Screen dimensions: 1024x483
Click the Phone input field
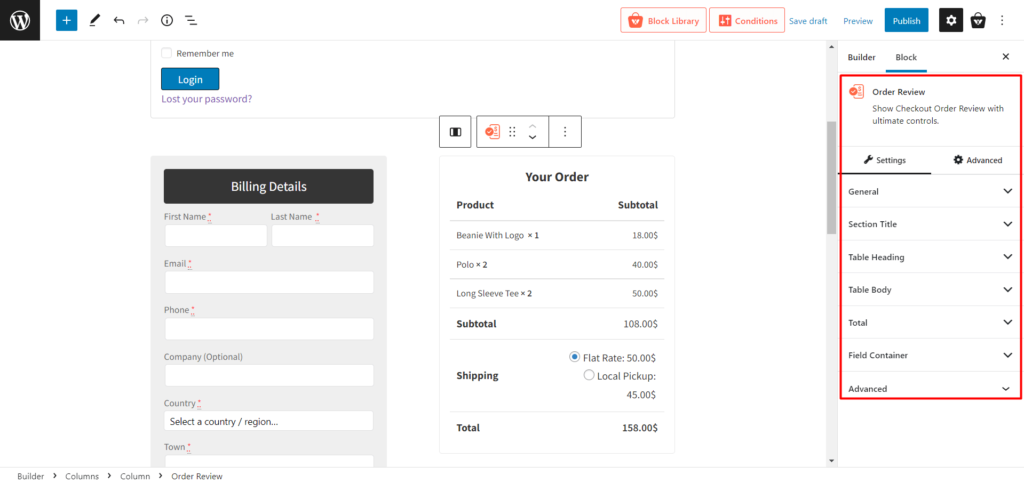[x=269, y=329]
